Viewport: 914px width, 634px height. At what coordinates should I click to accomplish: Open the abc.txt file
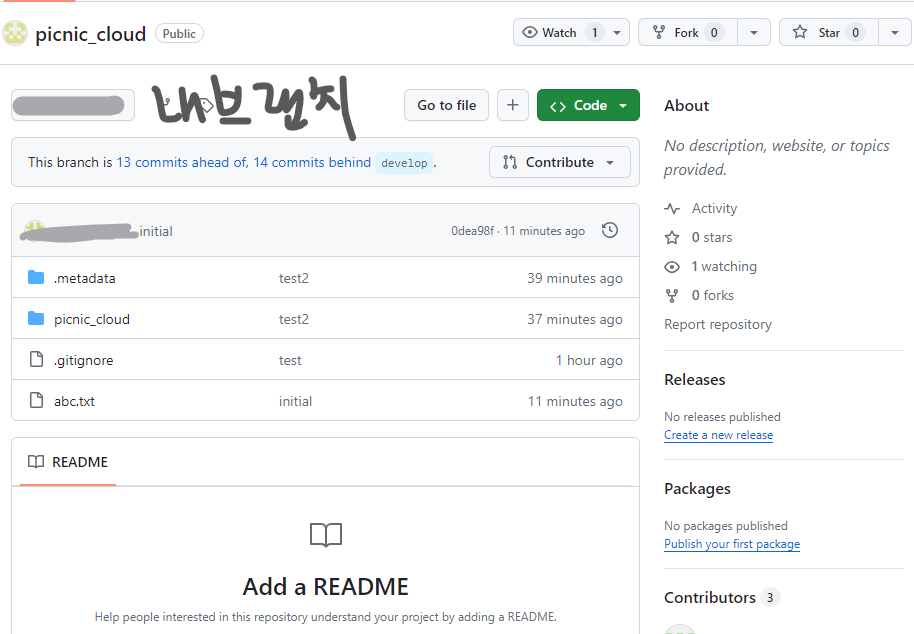click(x=74, y=401)
